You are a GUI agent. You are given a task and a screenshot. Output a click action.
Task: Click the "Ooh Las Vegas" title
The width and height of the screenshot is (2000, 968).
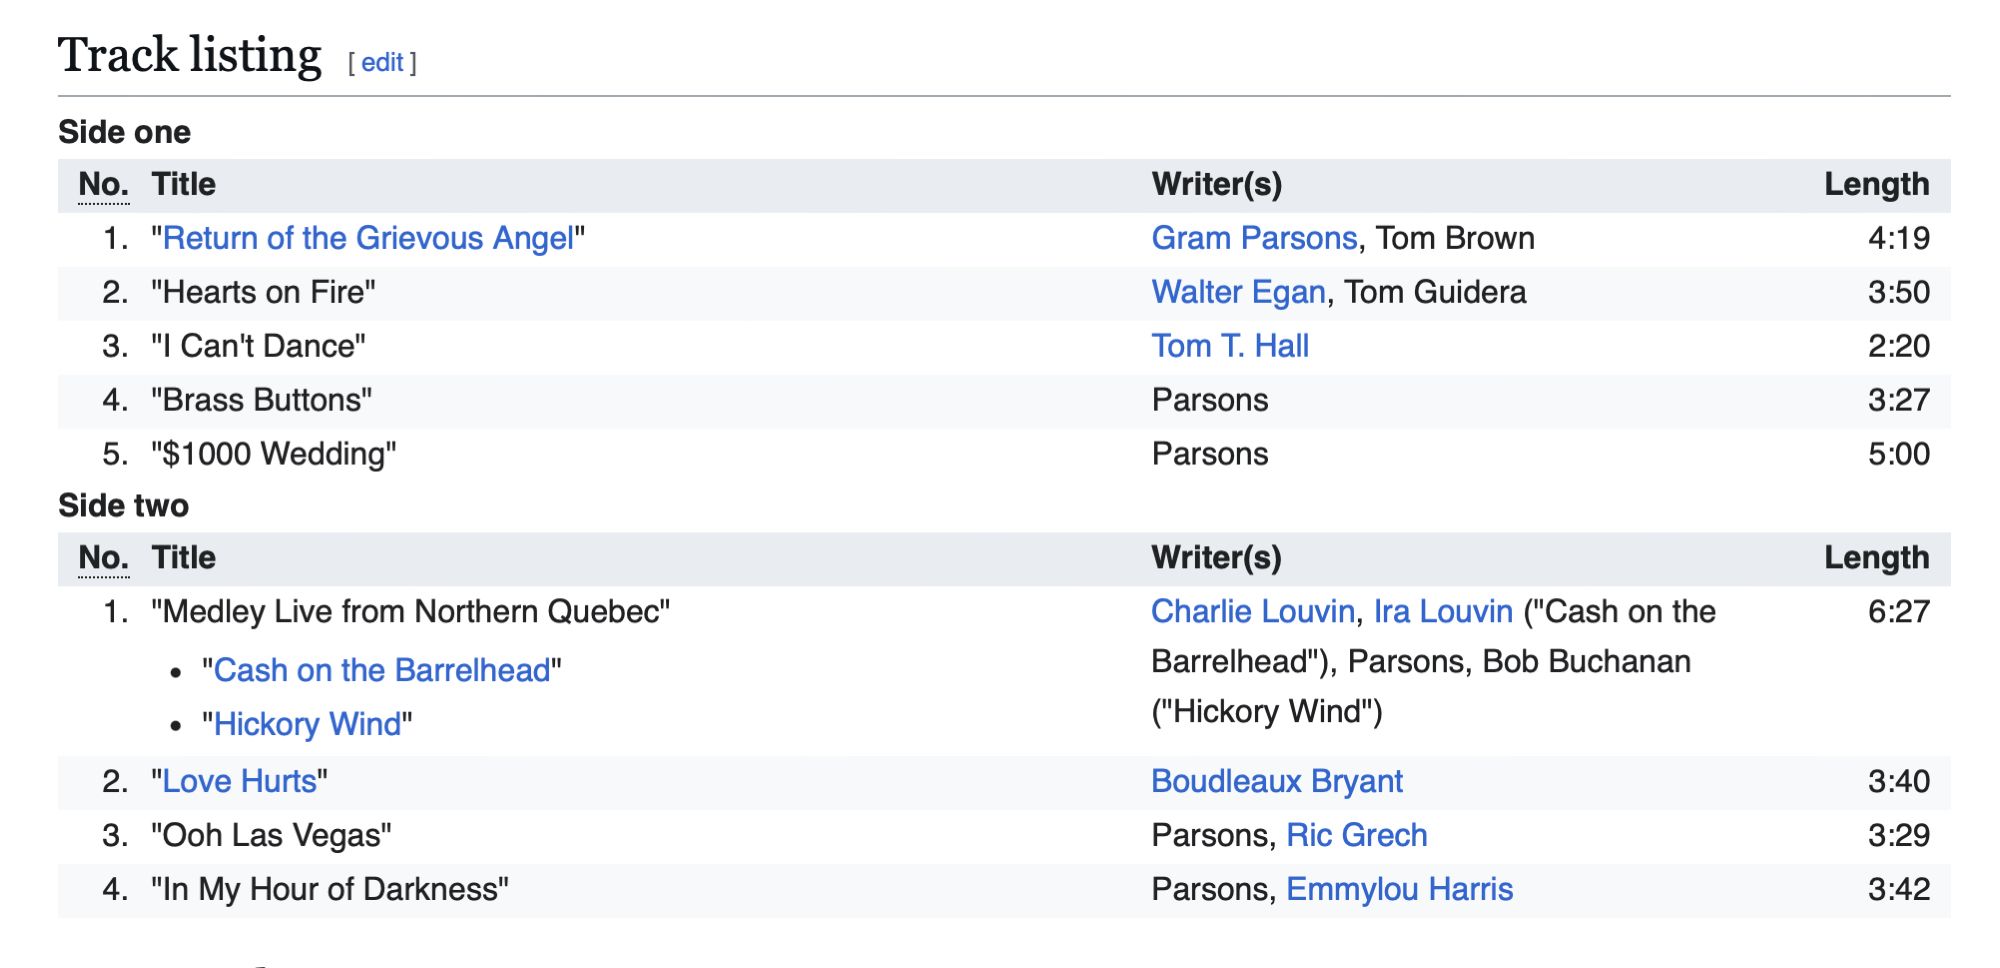[271, 835]
